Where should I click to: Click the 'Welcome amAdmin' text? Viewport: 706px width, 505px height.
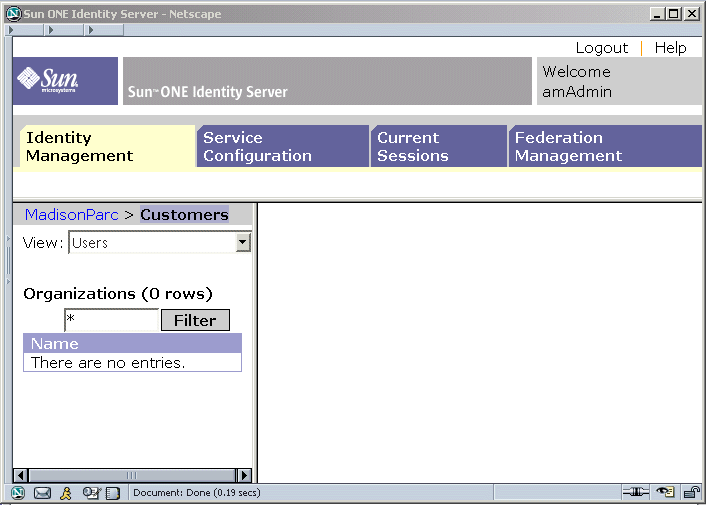pyautogui.click(x=577, y=81)
